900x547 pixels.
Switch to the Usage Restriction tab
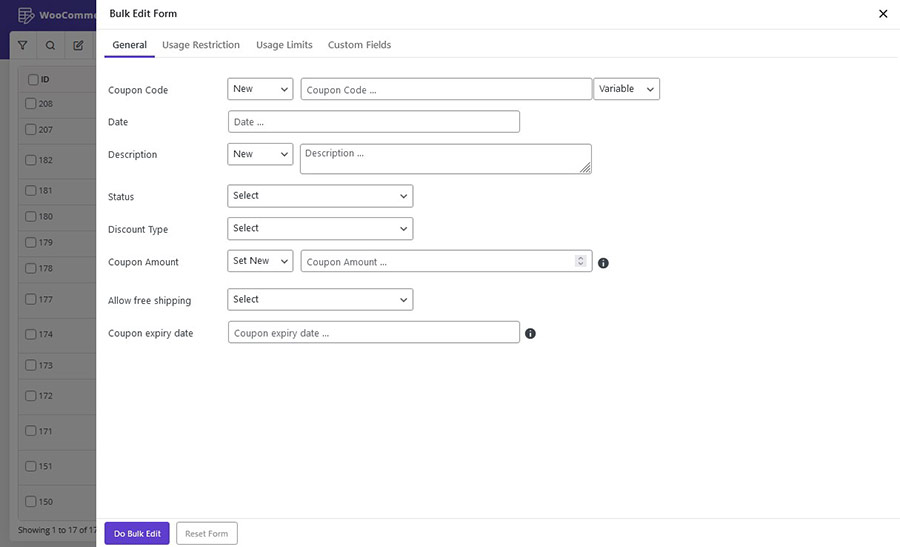pos(201,45)
